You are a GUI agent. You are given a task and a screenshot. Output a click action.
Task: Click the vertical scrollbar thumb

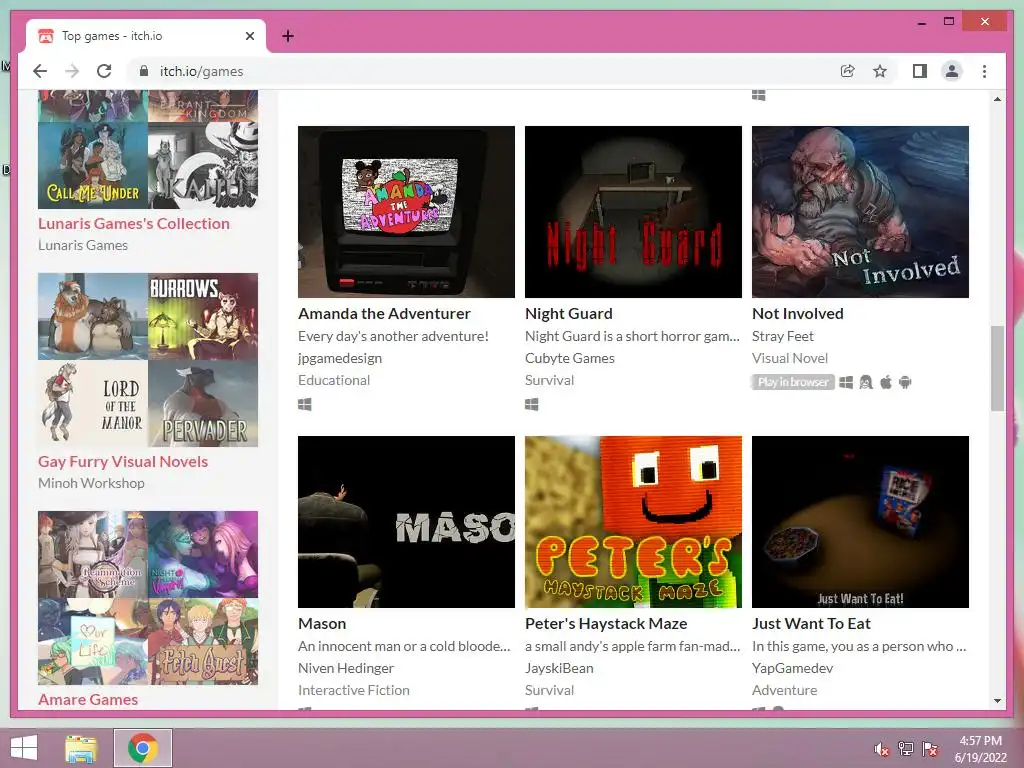[997, 368]
